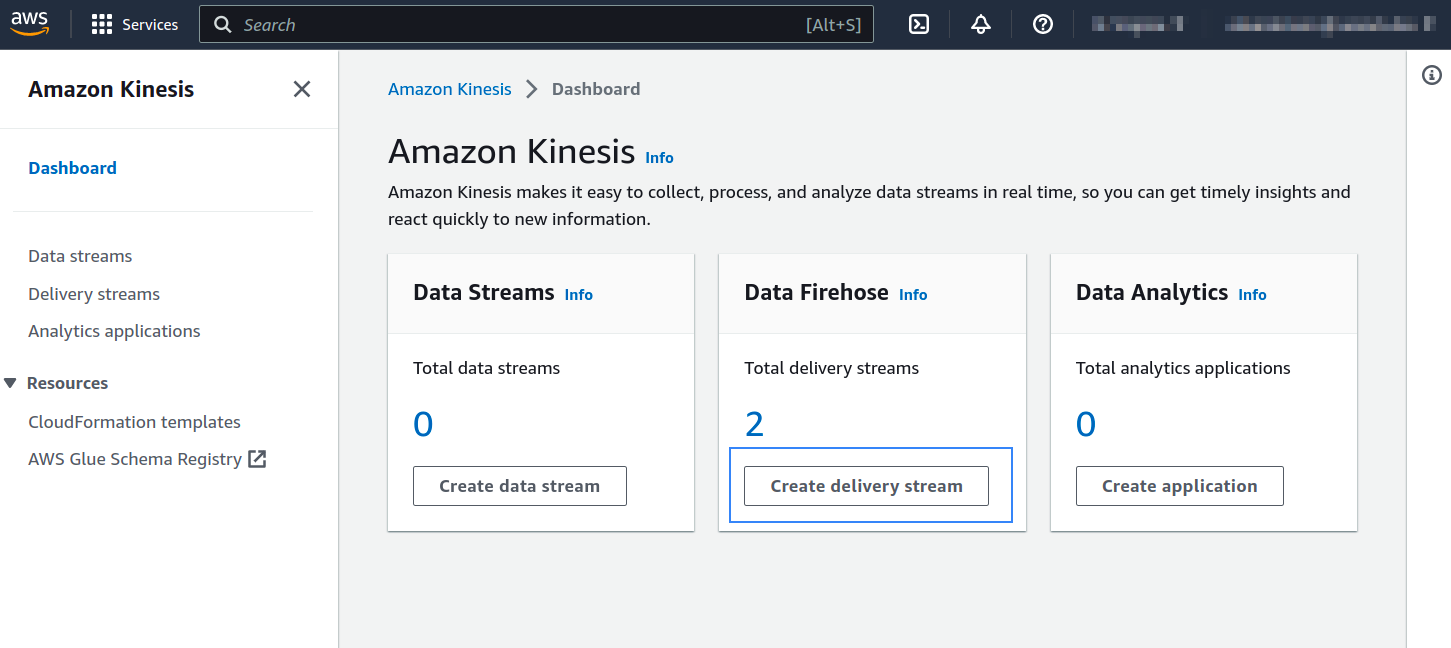Click the Create application button
Viewport: 1451px width, 648px height.
pyautogui.click(x=1180, y=486)
